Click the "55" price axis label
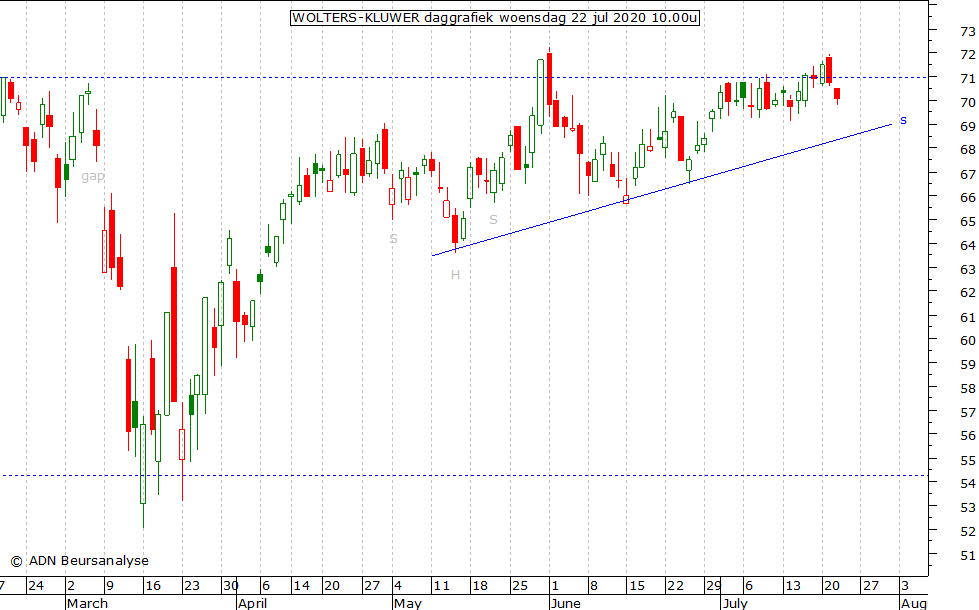This screenshot has width=979, height=610. click(x=968, y=461)
